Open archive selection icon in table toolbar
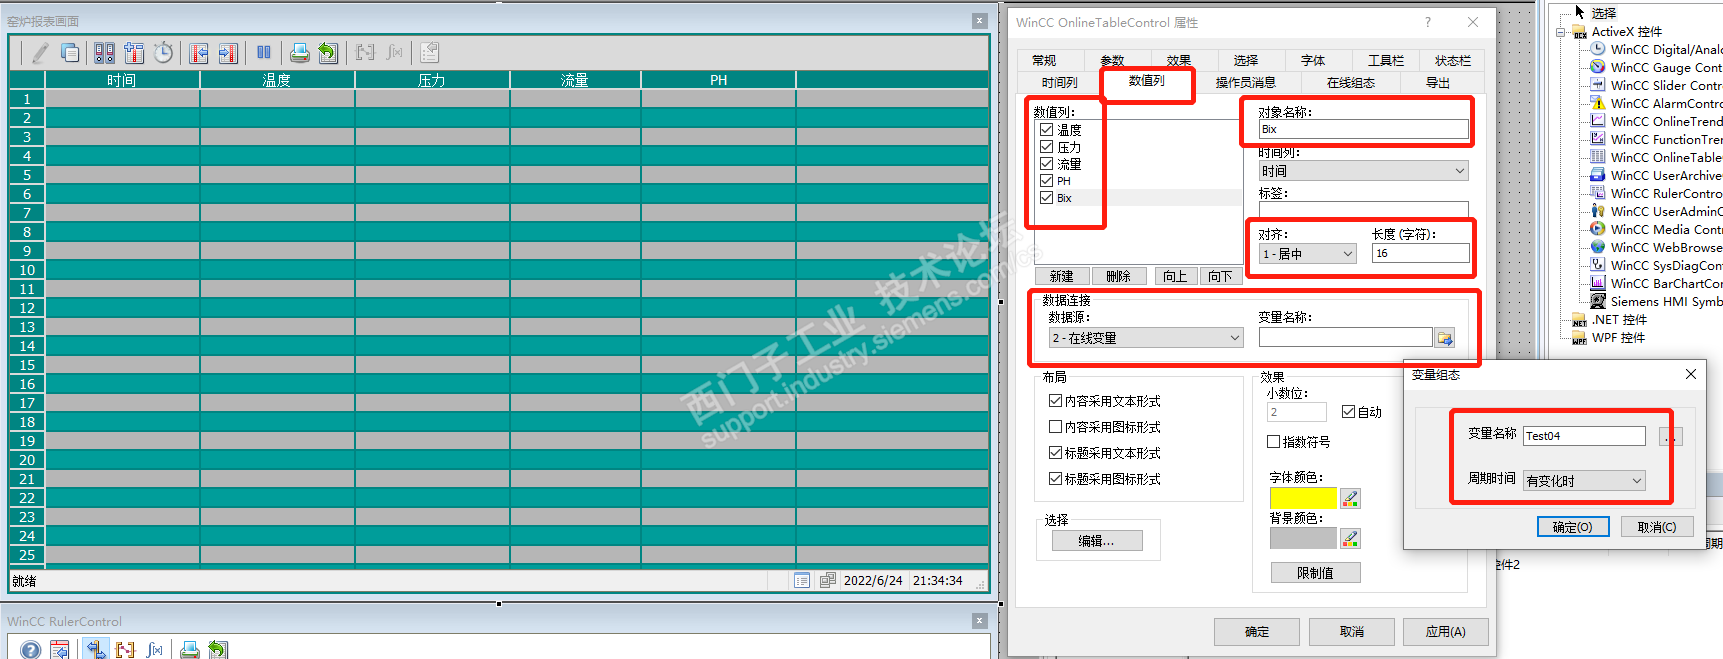 (x=104, y=53)
